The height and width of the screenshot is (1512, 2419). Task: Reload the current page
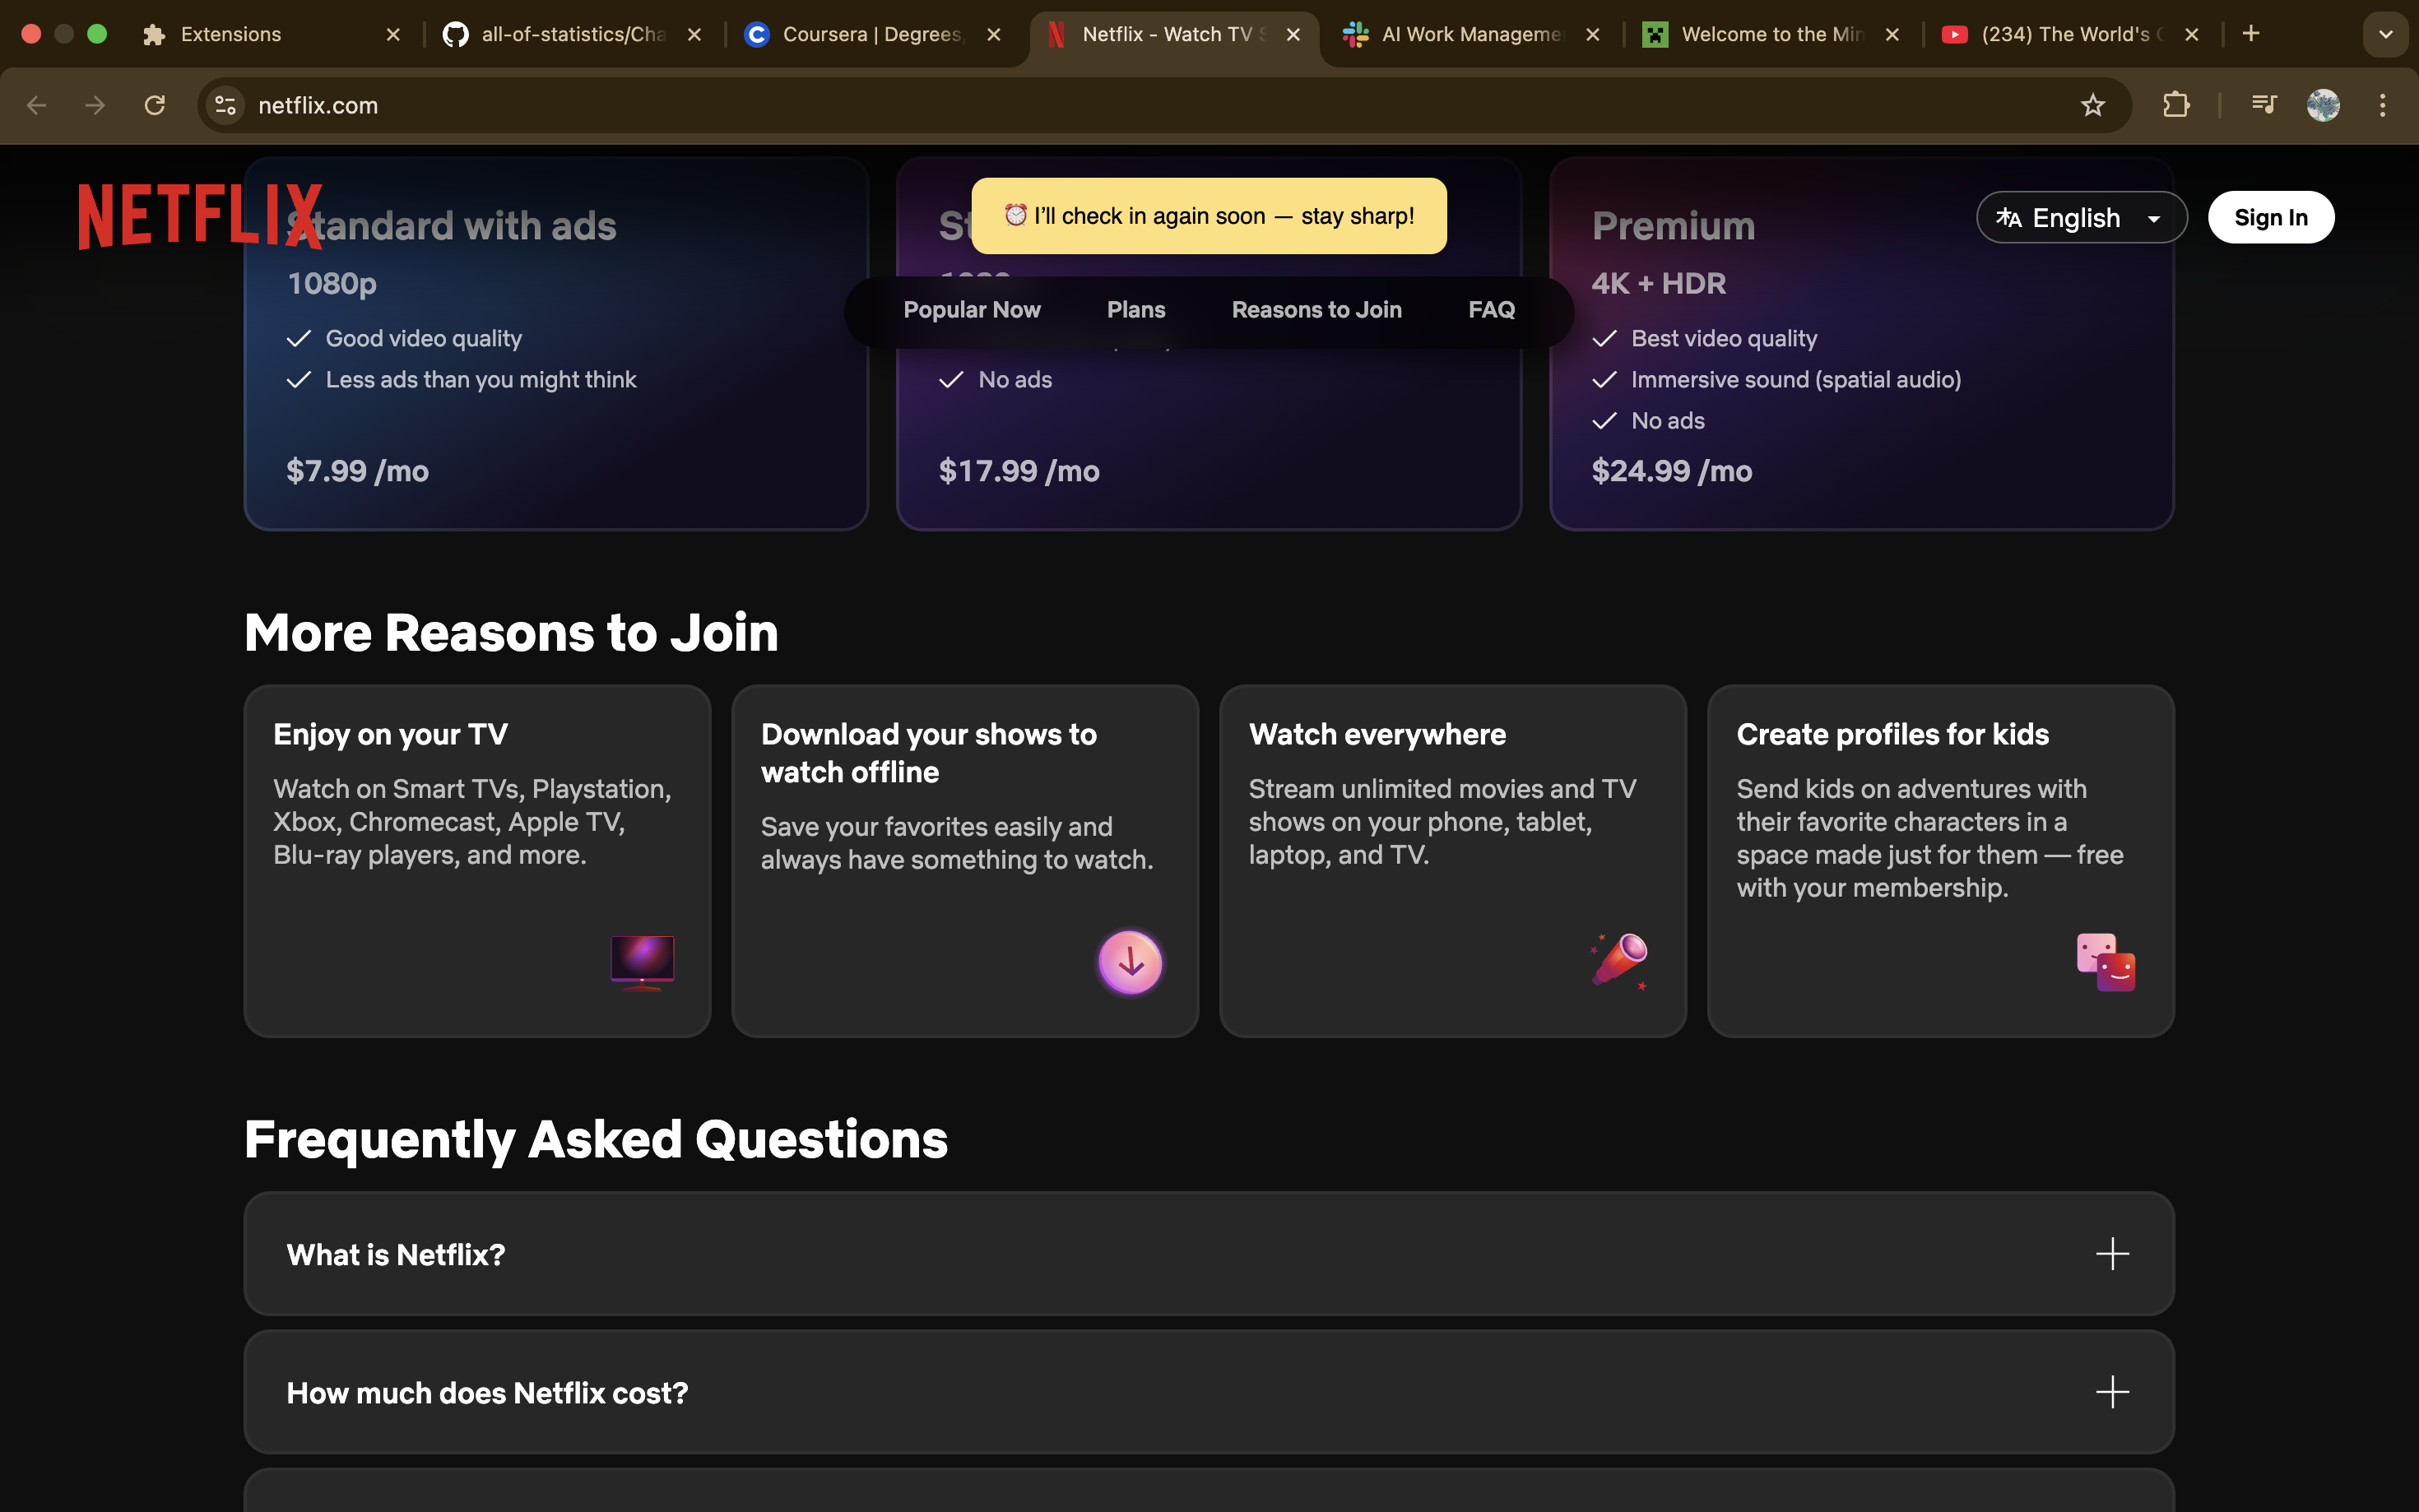[x=154, y=105]
